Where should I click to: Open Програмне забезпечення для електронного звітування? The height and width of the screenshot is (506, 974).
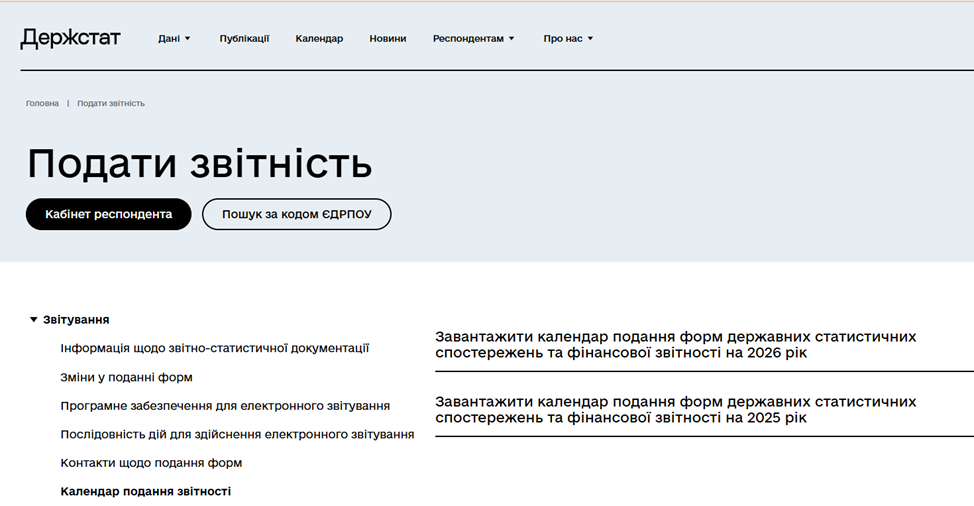click(225, 406)
